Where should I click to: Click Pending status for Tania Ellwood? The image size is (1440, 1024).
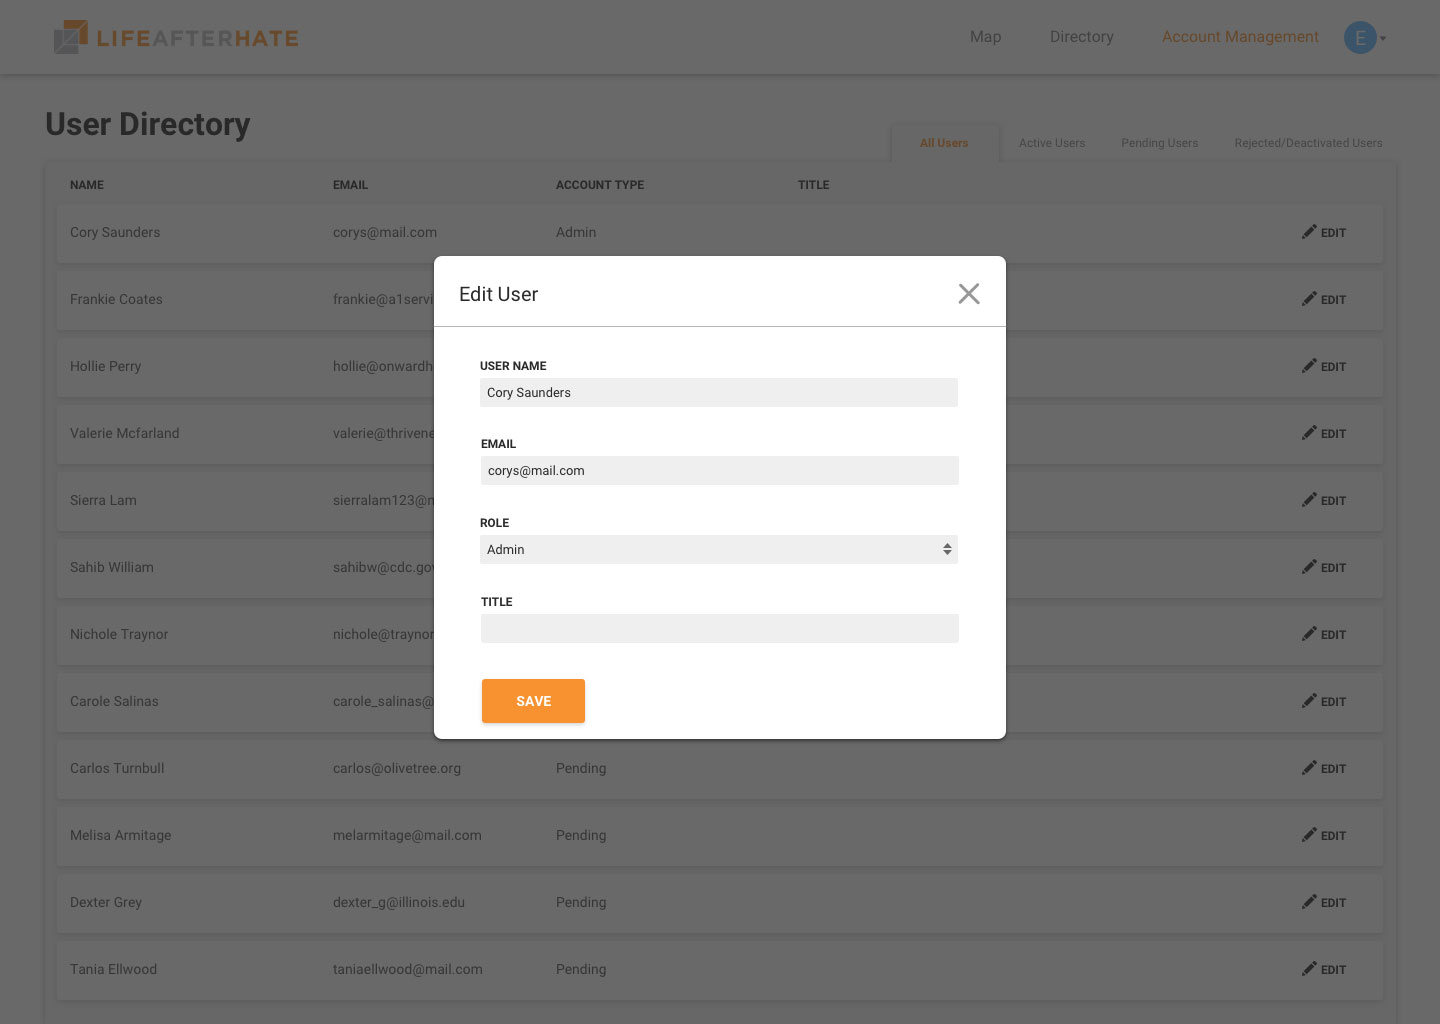click(581, 969)
